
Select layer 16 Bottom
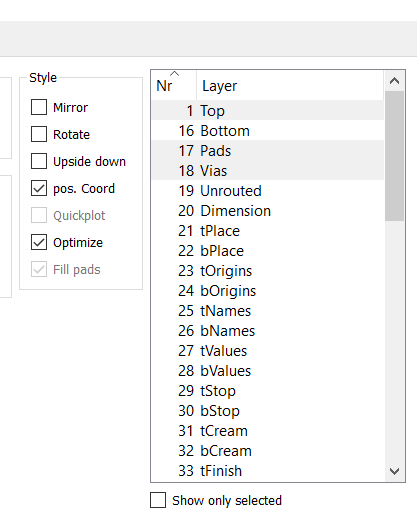268,130
